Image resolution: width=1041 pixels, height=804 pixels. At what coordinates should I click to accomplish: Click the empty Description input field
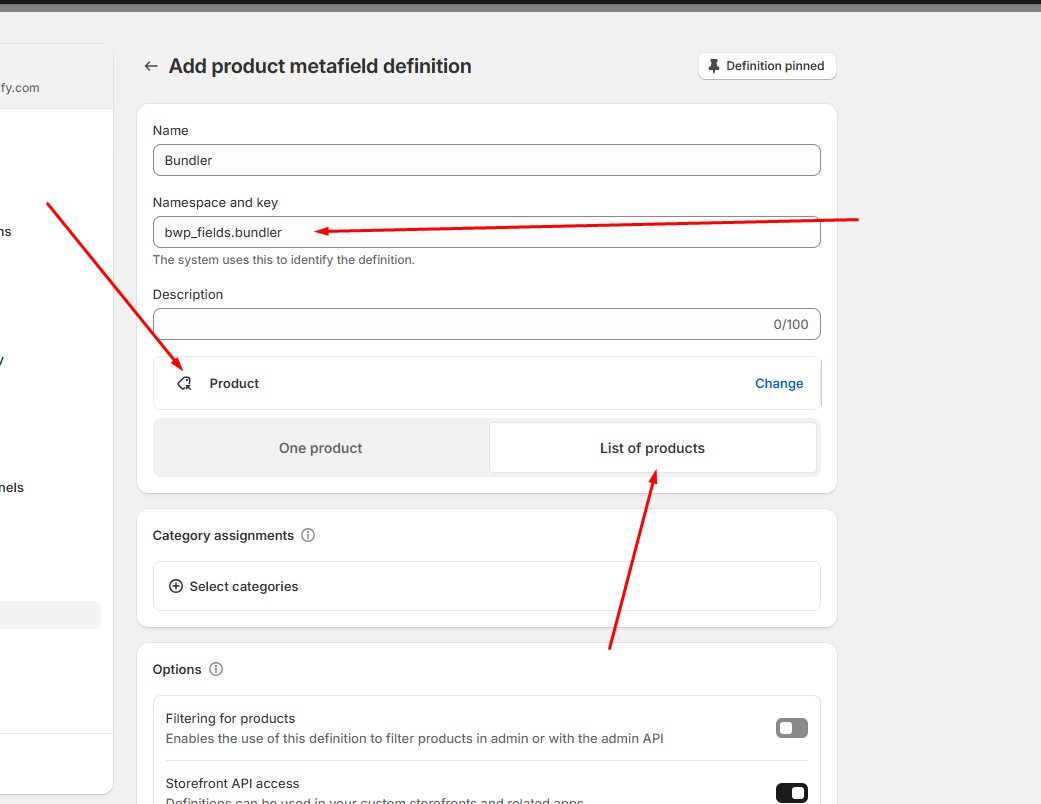460,324
